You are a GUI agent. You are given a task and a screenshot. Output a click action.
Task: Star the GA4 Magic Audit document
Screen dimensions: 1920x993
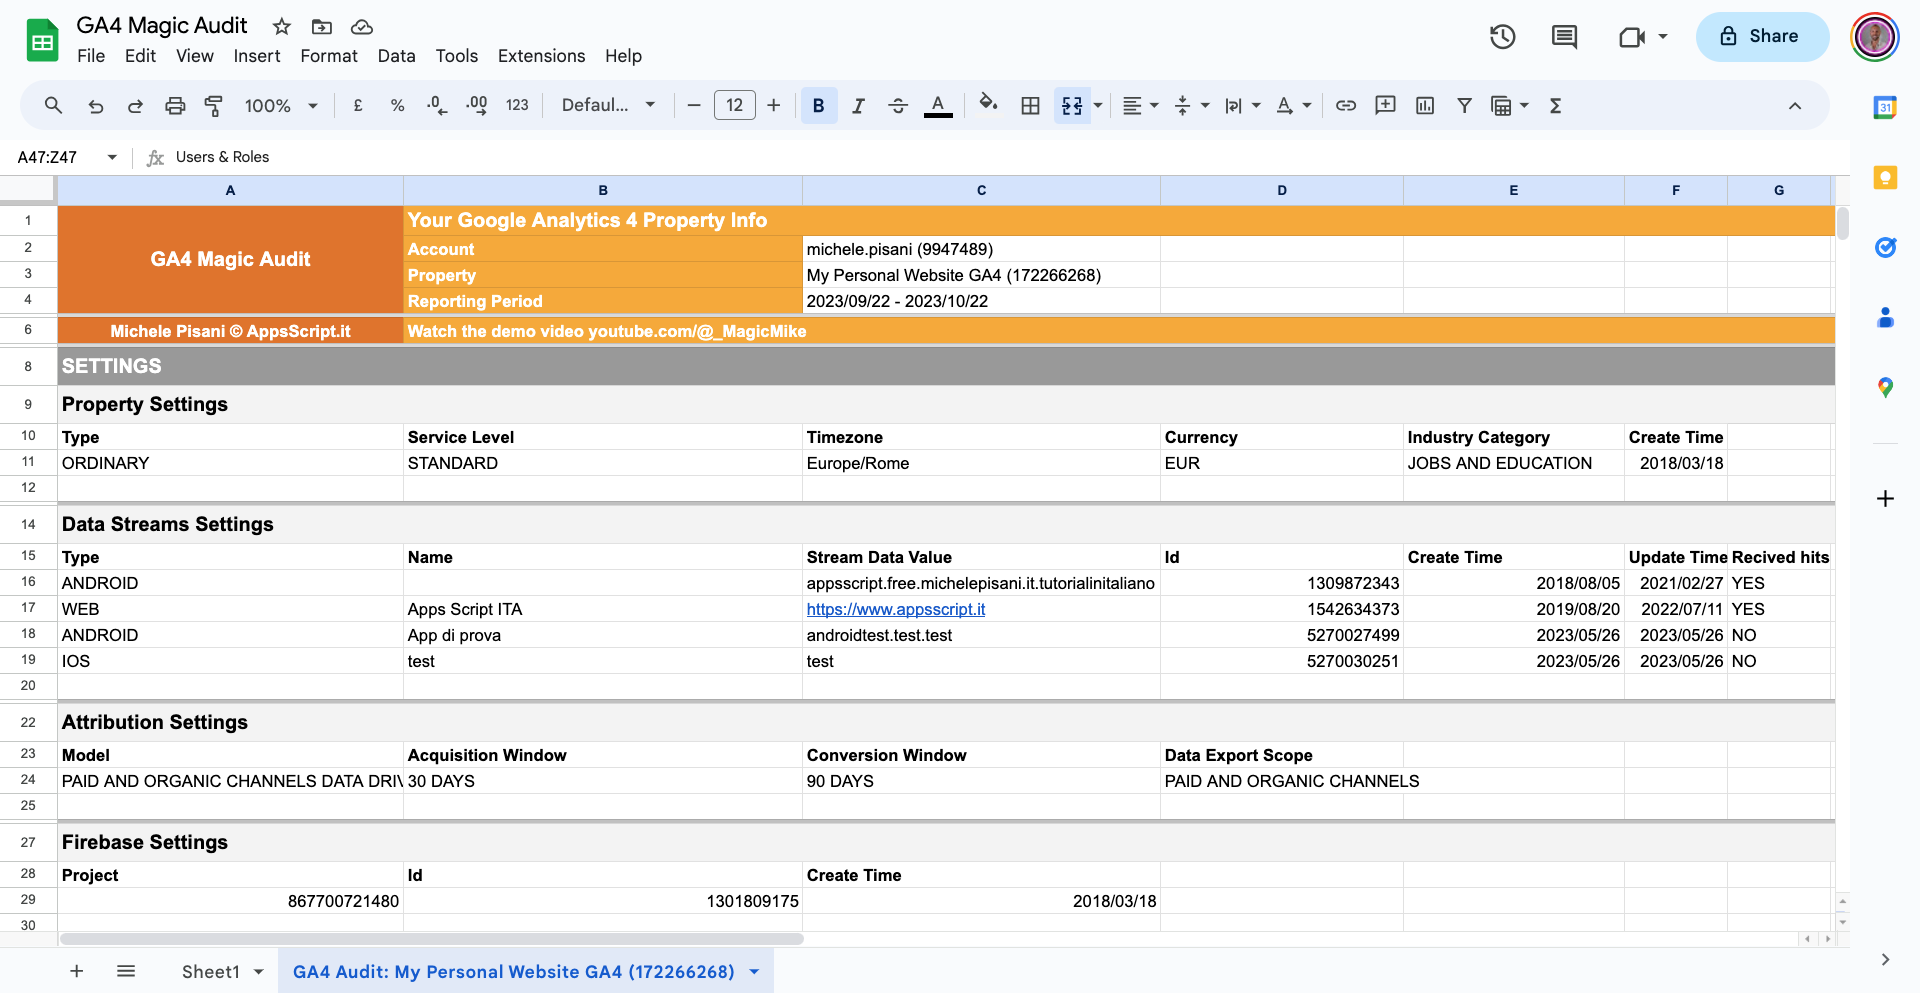[282, 27]
